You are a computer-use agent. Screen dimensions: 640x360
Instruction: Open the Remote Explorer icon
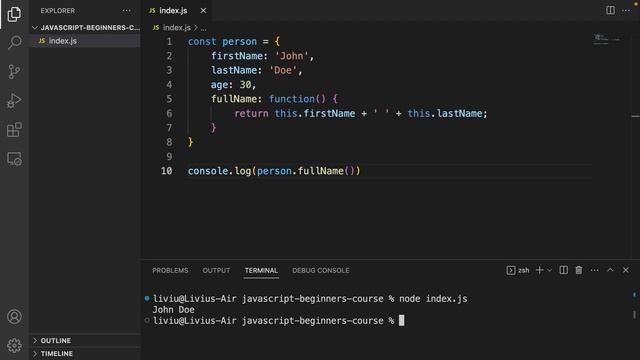tap(14, 159)
